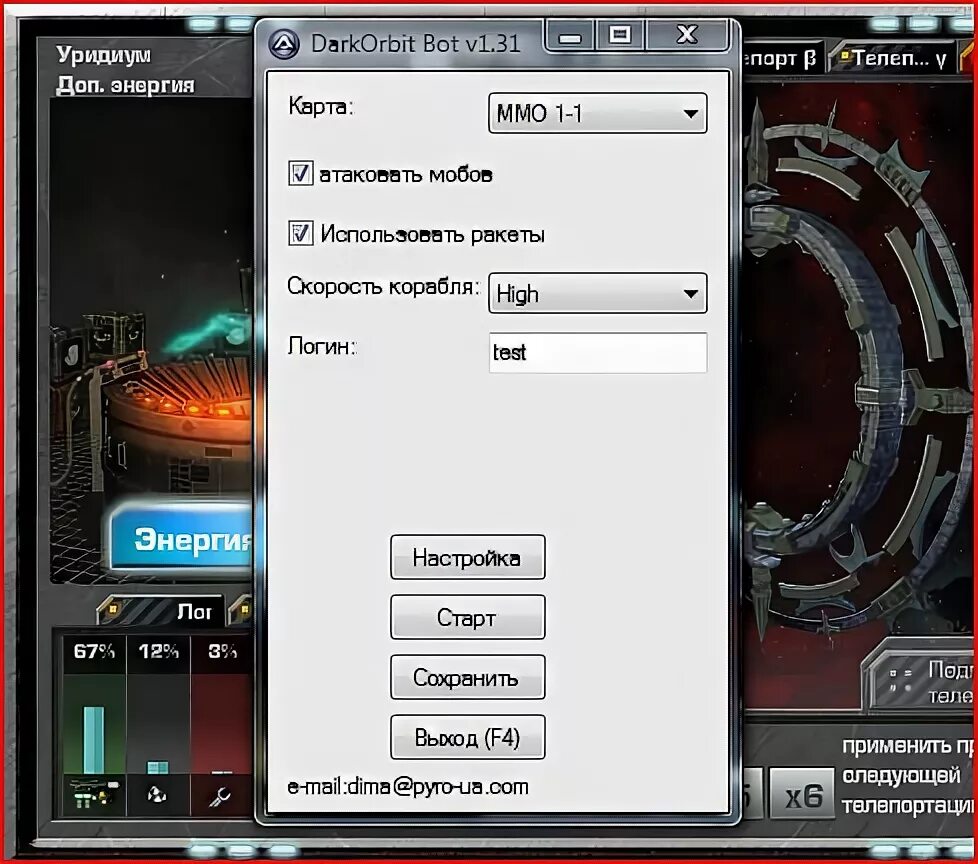Click the 12% progress bar column
Viewport: 978px width, 864px height.
click(x=158, y=724)
